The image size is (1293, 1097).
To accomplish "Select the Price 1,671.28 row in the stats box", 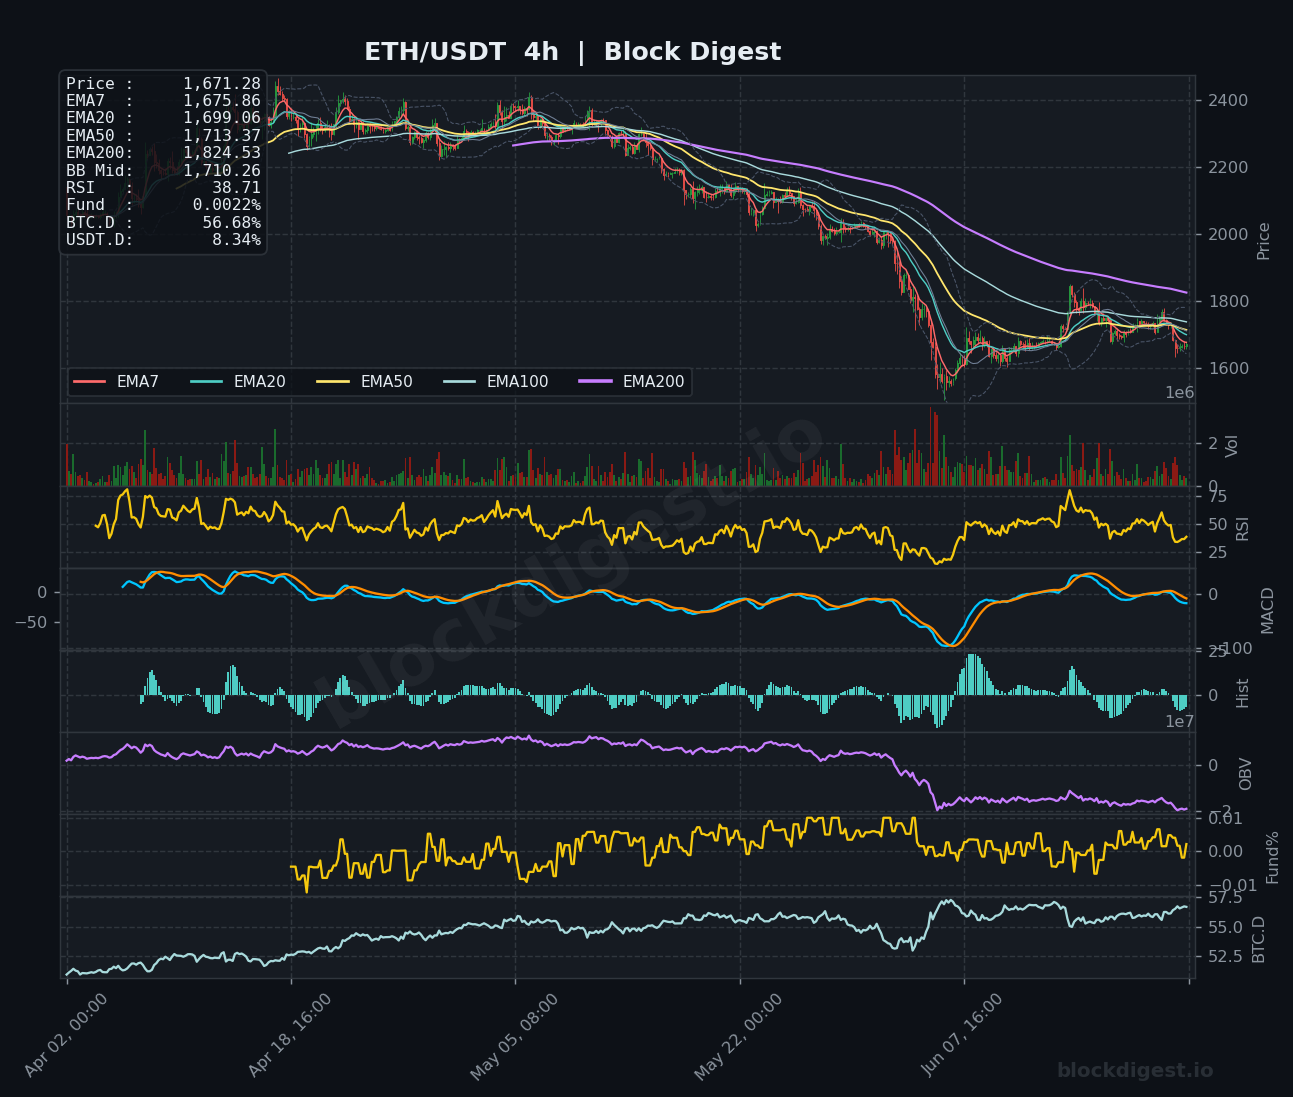I will 163,84.
